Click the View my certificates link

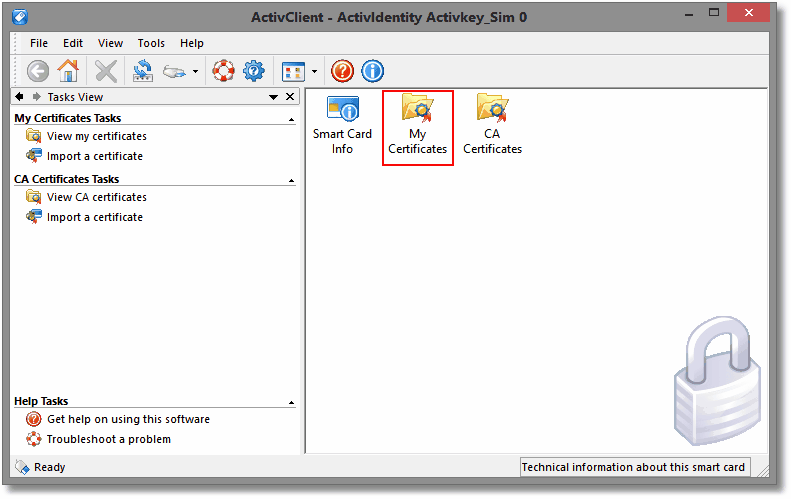coord(97,136)
